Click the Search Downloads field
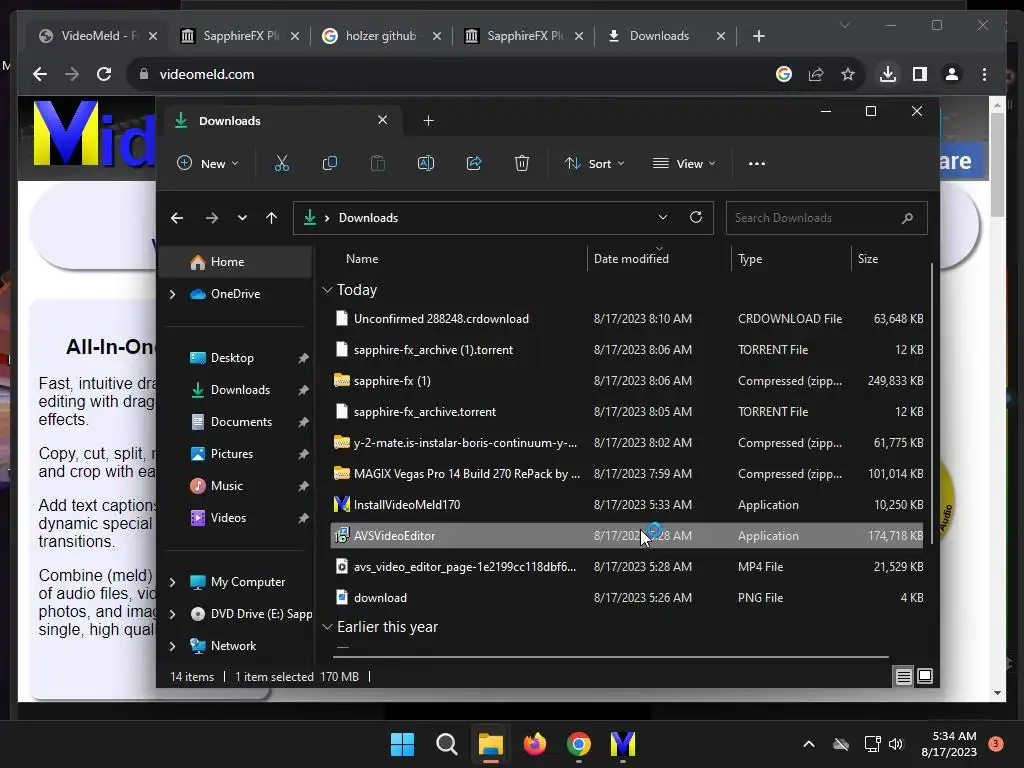Viewport: 1024px width, 768px height. [826, 218]
